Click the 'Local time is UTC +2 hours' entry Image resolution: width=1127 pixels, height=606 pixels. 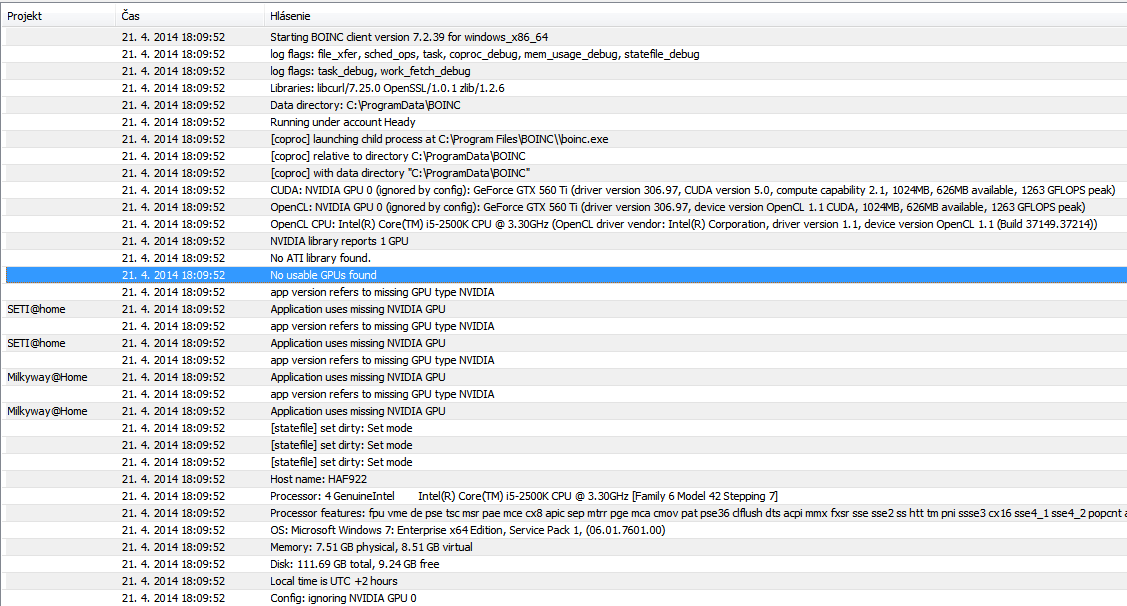coord(333,581)
